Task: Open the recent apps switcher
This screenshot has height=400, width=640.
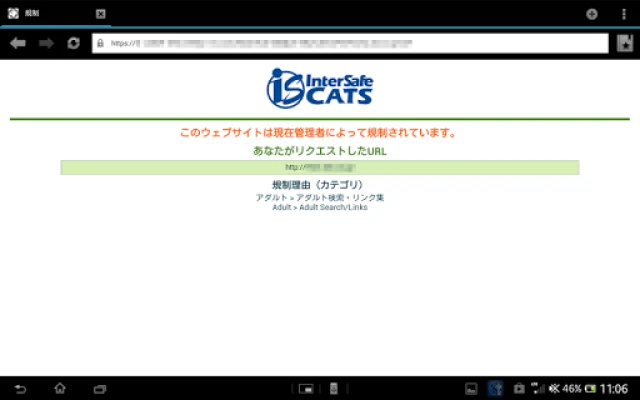Action: click(x=99, y=388)
